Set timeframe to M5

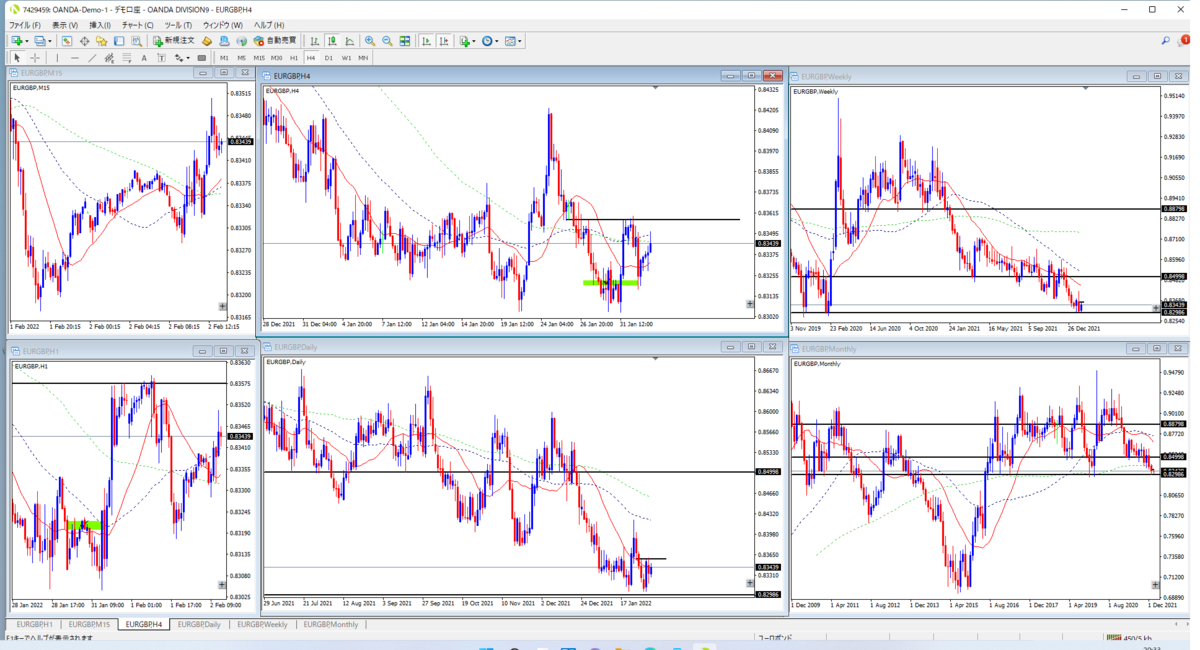[241, 58]
